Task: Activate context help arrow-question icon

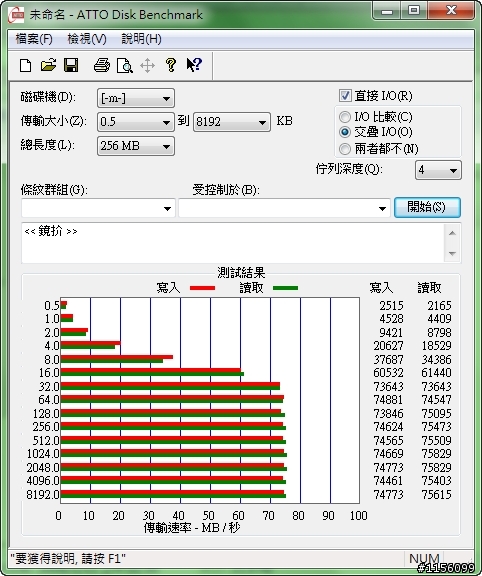Action: [x=194, y=65]
